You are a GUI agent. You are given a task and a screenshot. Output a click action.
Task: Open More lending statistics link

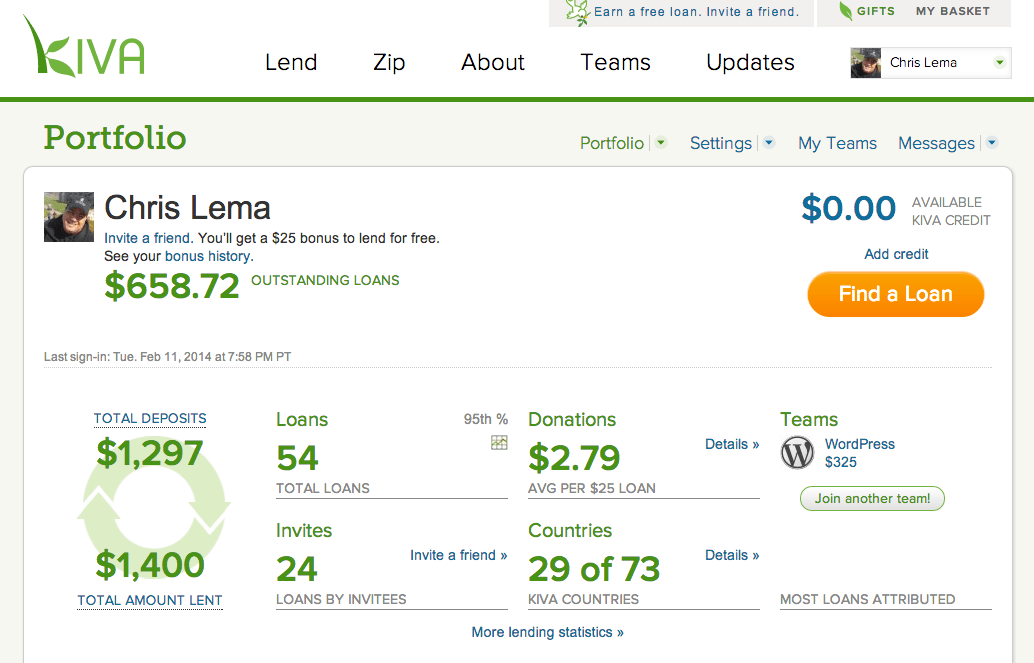click(x=547, y=632)
